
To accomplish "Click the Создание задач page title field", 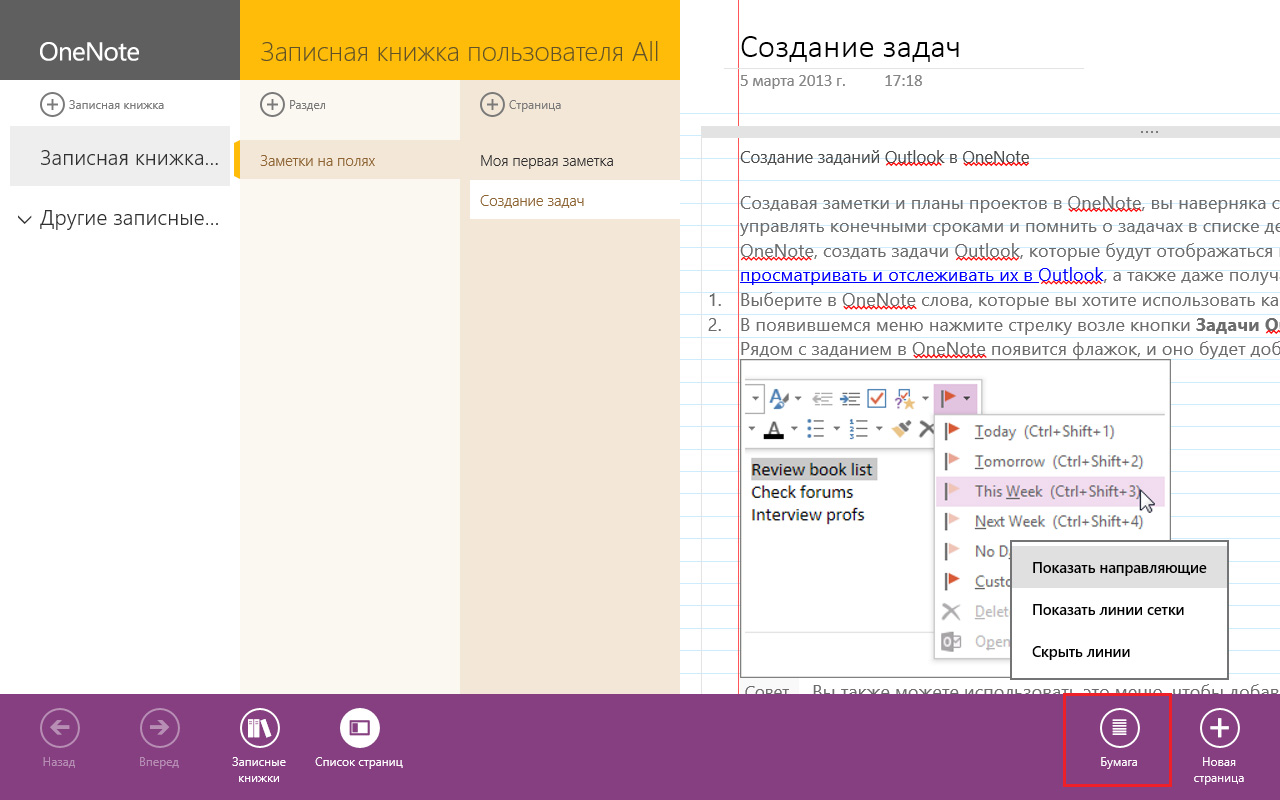I will coord(850,47).
